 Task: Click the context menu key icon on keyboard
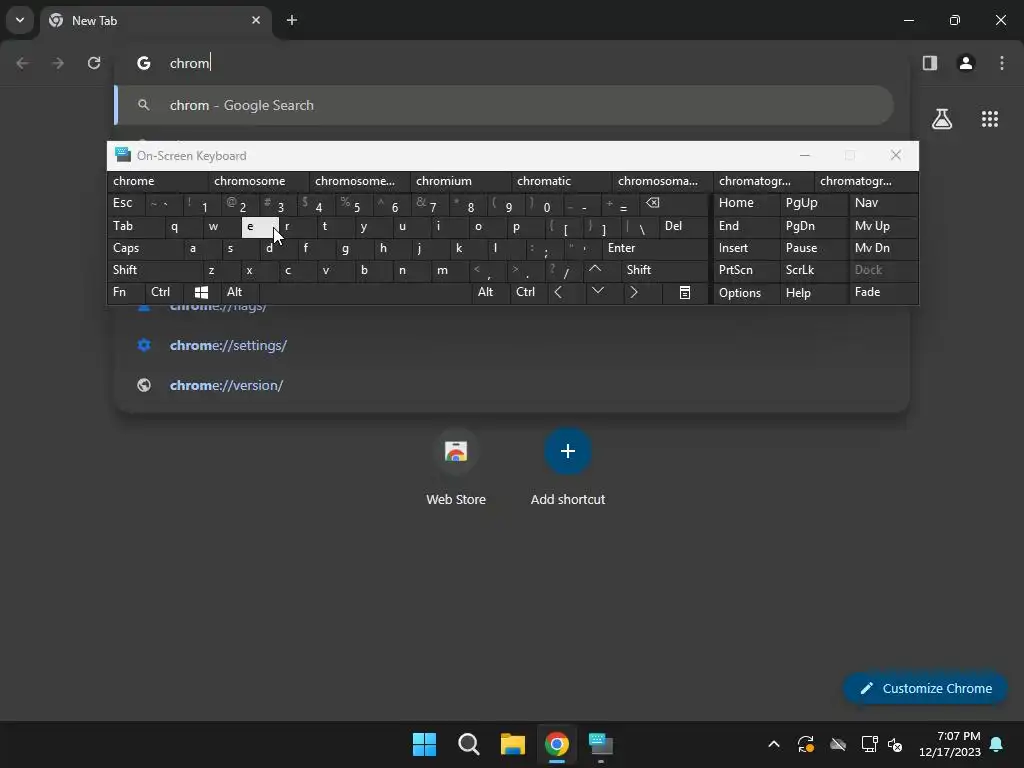(684, 293)
